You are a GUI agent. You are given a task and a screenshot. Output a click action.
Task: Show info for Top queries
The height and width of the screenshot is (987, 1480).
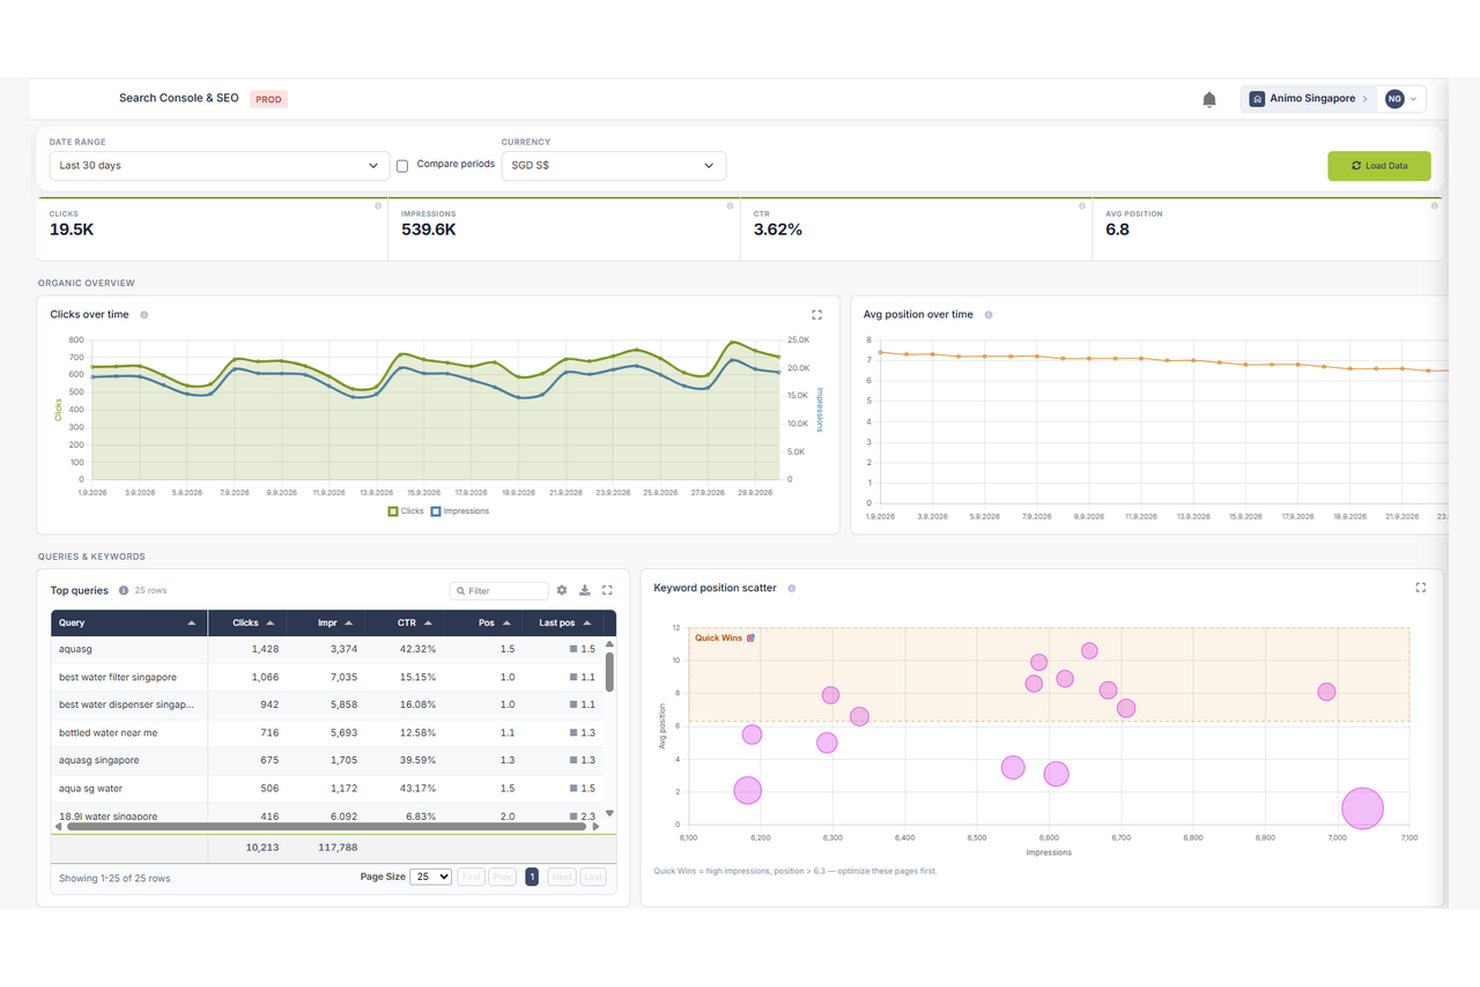(x=124, y=590)
